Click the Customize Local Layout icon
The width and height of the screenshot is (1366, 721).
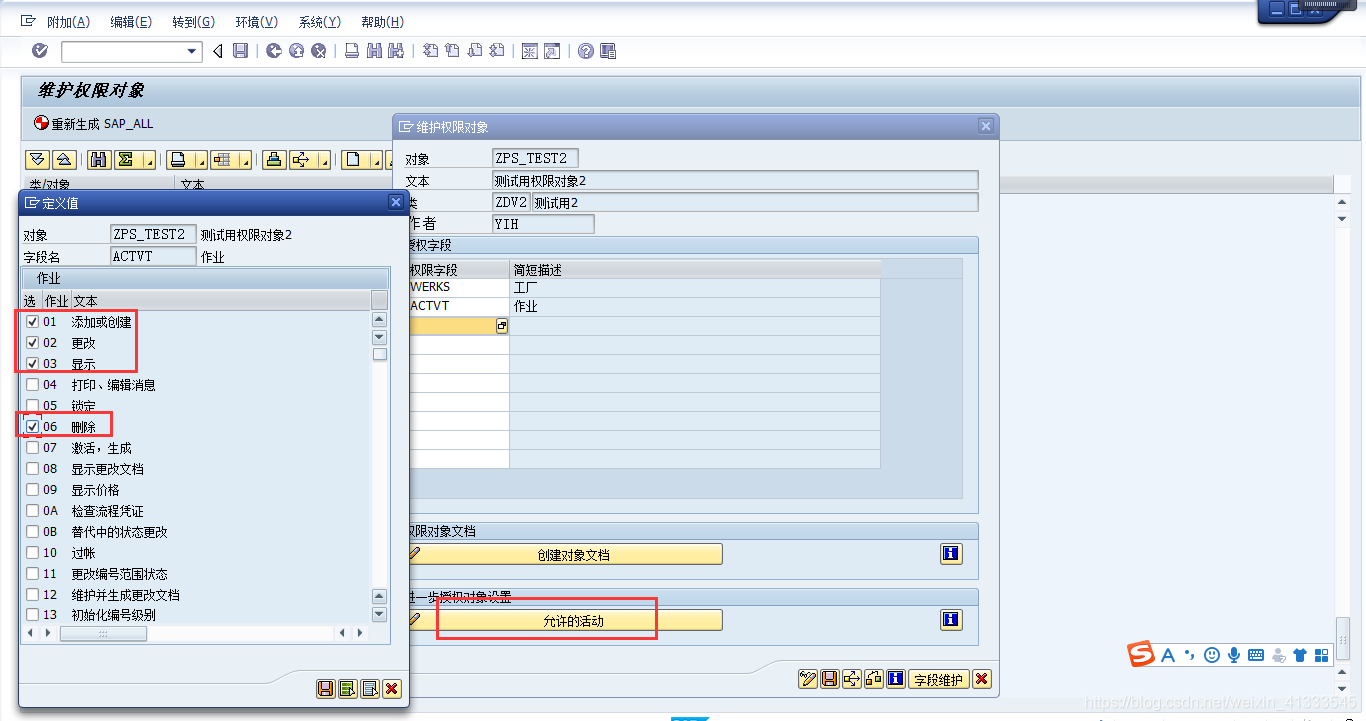pyautogui.click(x=608, y=51)
